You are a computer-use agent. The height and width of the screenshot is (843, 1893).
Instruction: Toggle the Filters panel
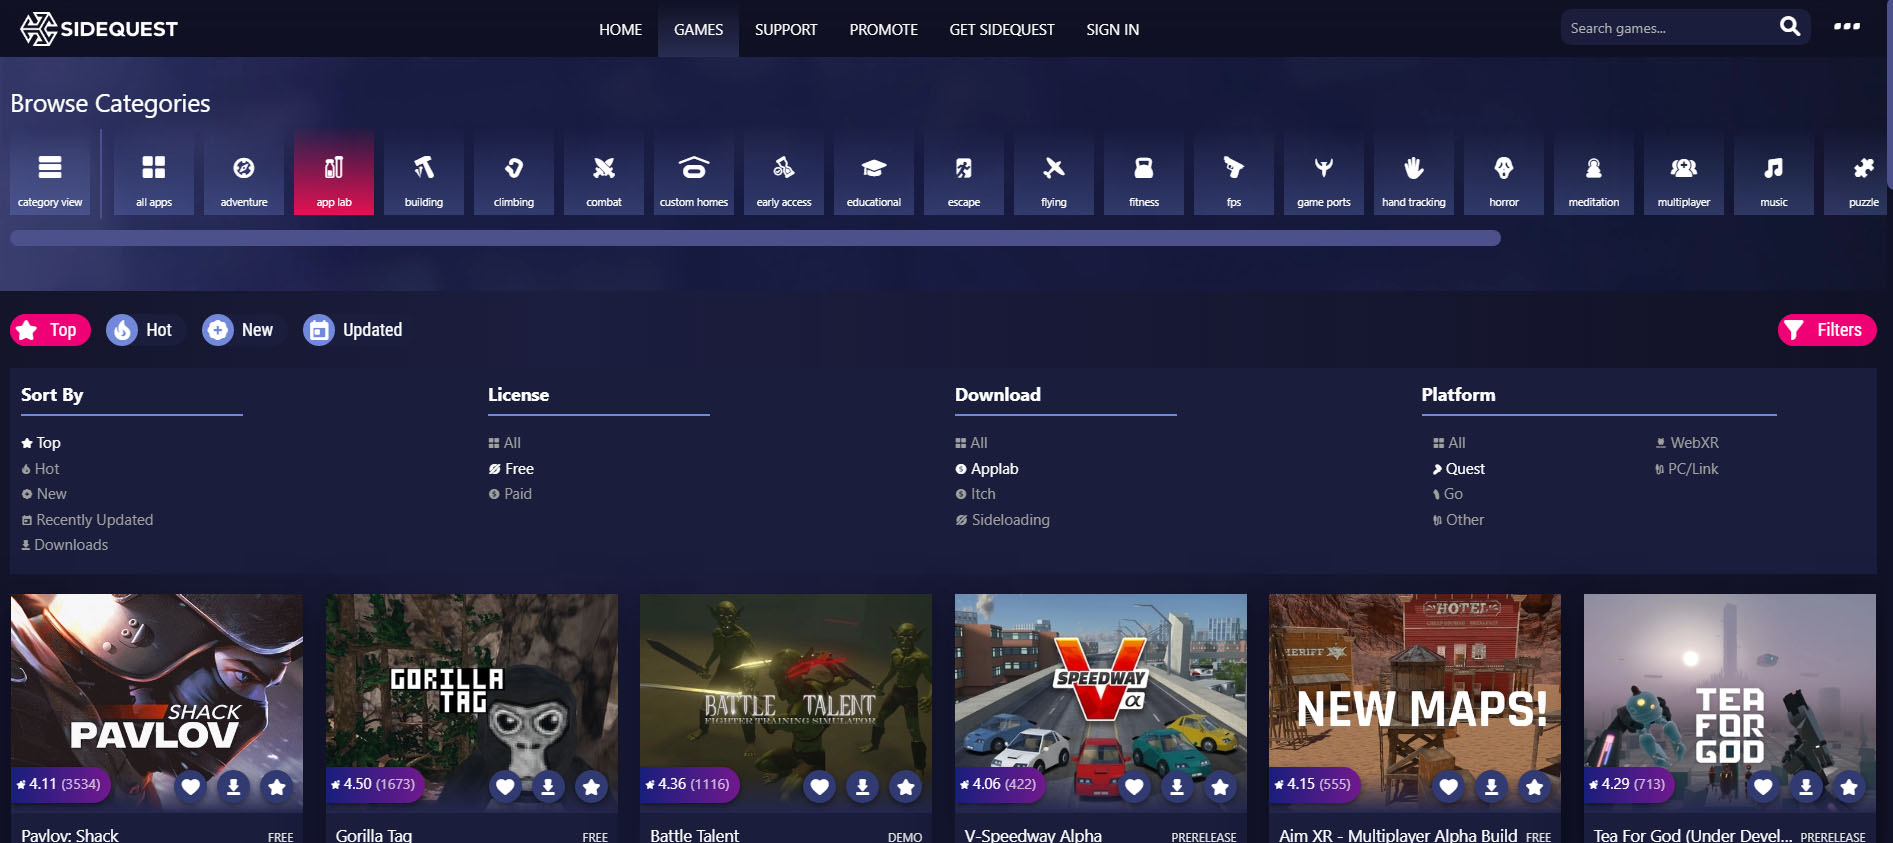pos(1827,330)
